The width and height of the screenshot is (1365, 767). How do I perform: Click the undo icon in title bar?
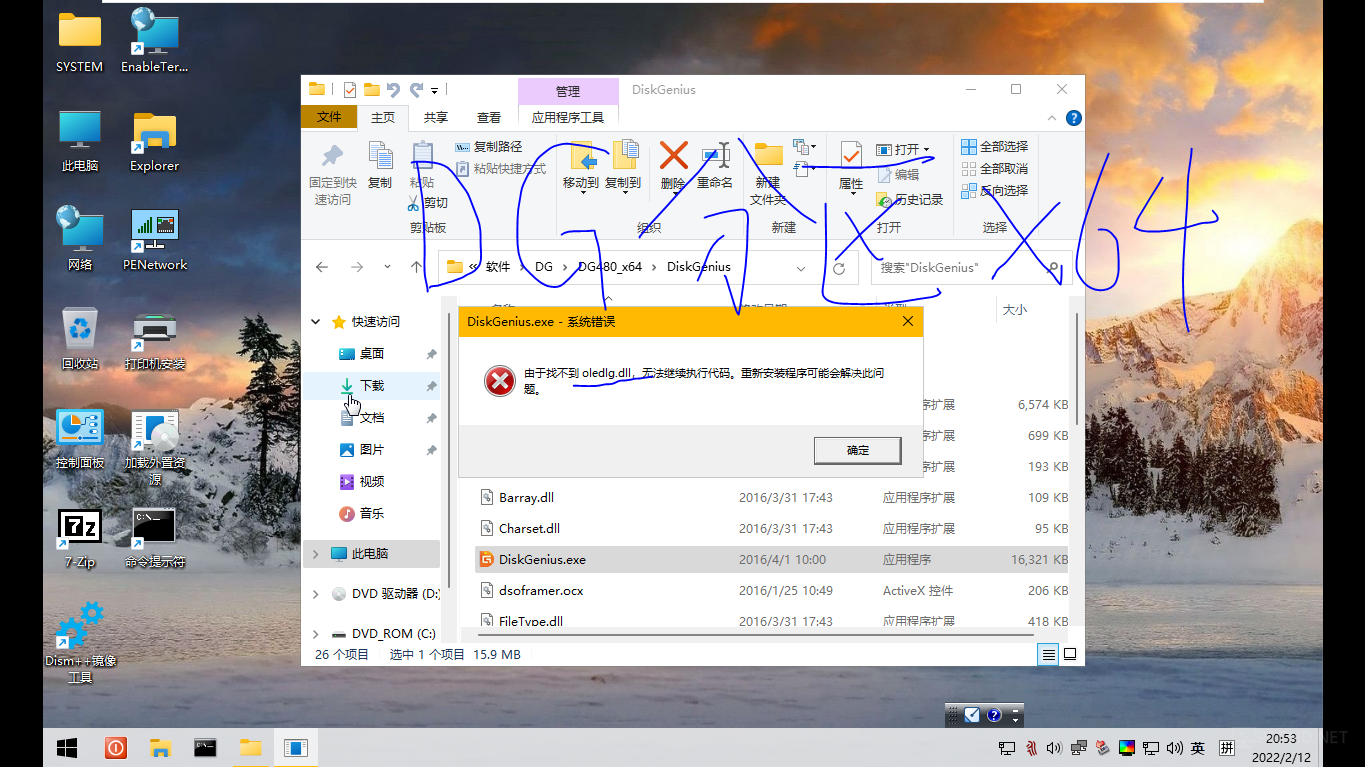(x=393, y=90)
